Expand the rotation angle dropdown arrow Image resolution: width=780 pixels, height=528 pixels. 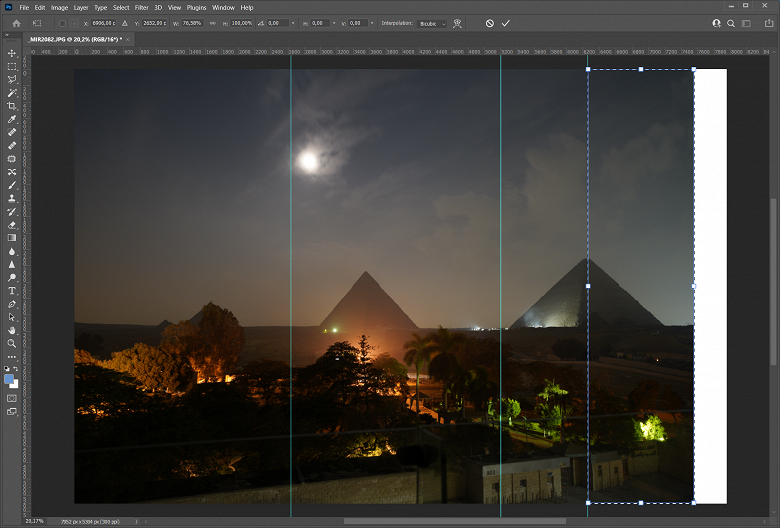(292, 23)
